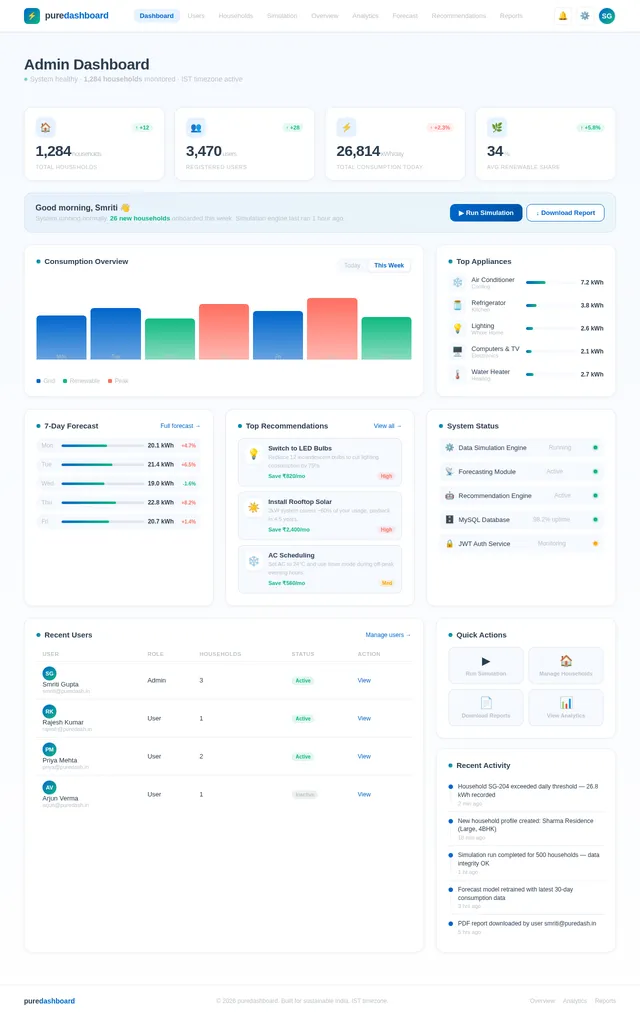The height and width of the screenshot is (1017, 640).
Task: Click the View Analytics quick action tile
Action: [x=565, y=707]
